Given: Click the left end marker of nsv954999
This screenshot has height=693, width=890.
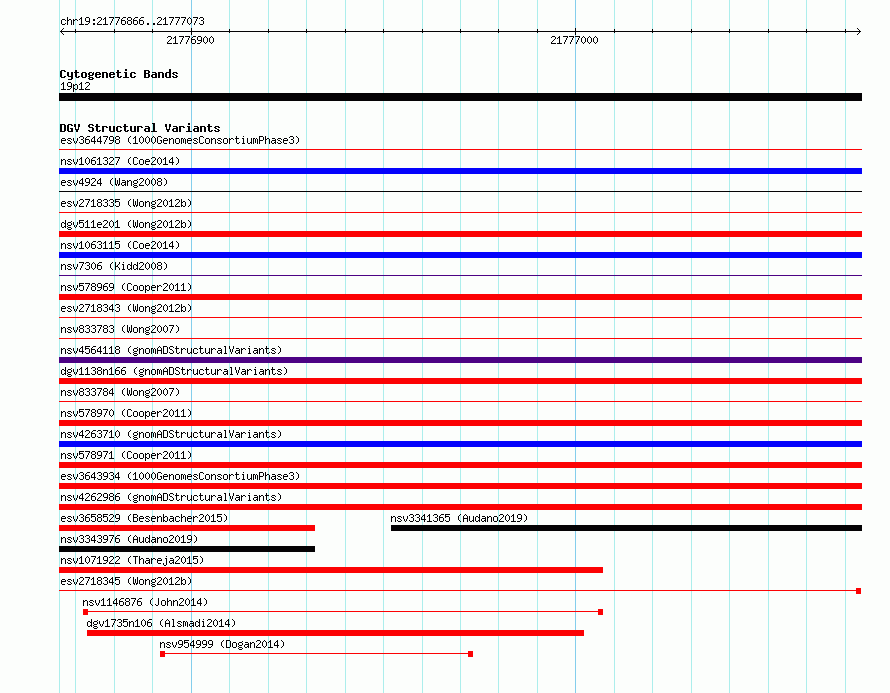Looking at the screenshot, I should [163, 654].
